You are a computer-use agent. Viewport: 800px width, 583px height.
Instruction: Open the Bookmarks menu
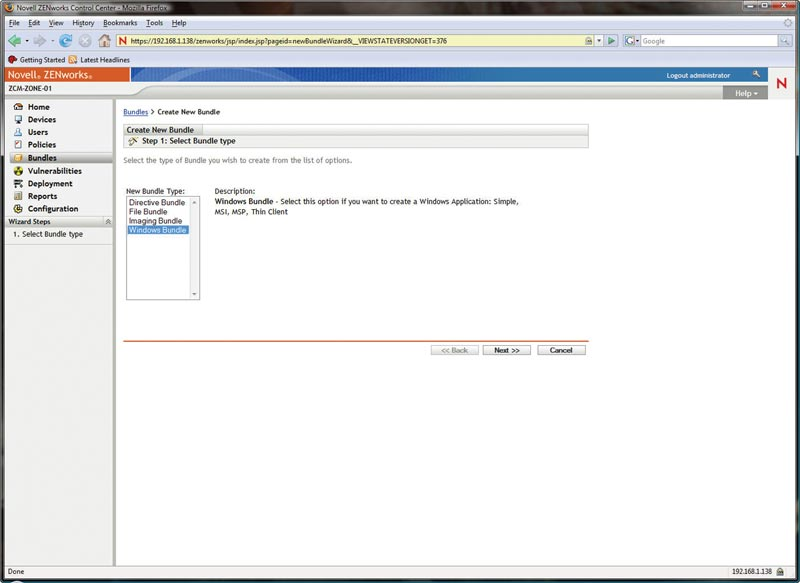pyautogui.click(x=120, y=23)
